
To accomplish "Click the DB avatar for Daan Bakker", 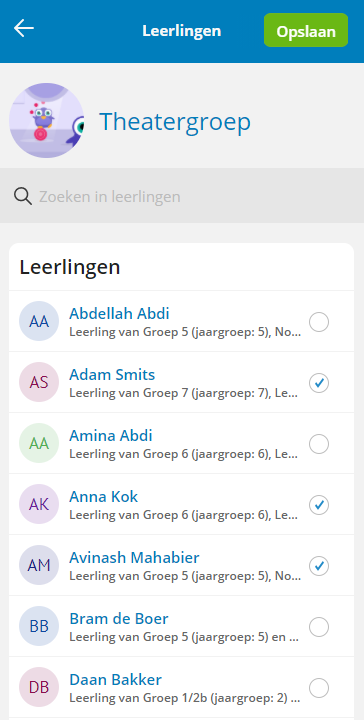I will tap(39, 688).
